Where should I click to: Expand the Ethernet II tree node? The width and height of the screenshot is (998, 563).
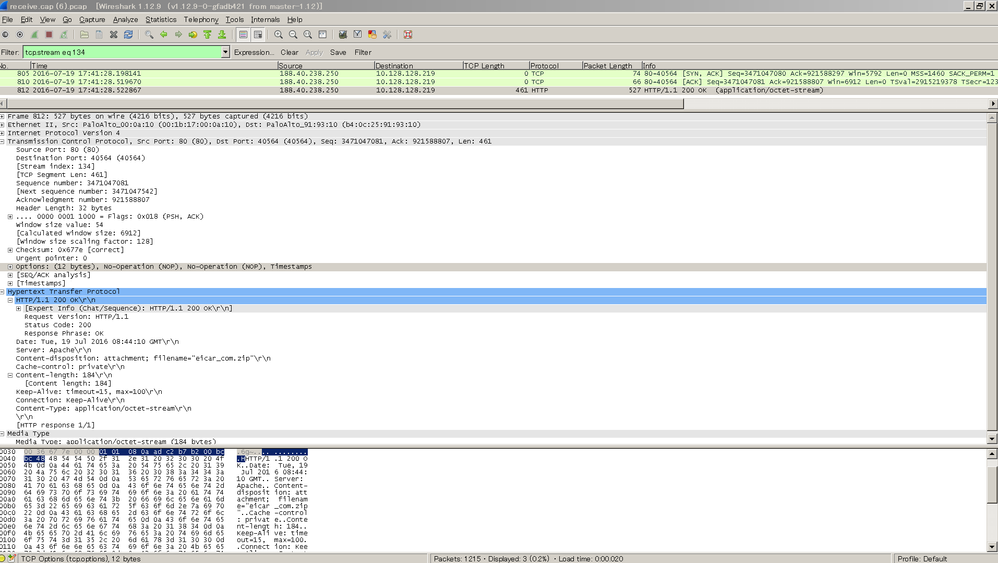point(3,125)
